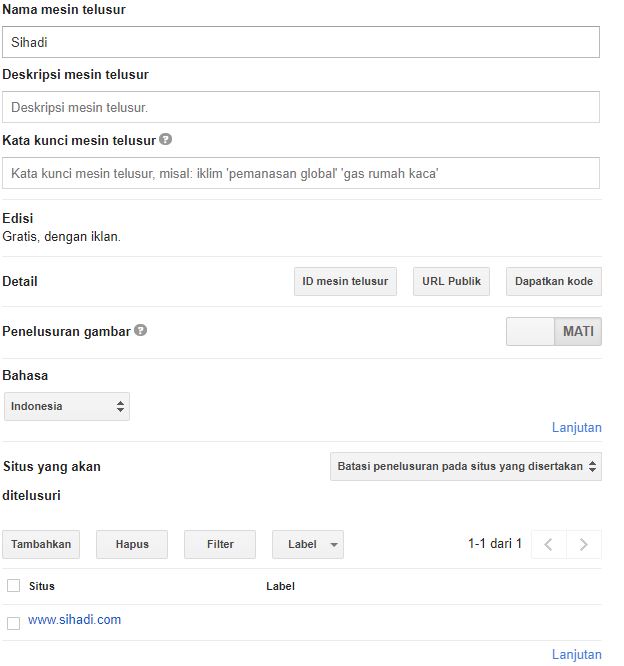Open Batasi penelusuran pada situs dropdown

466,466
